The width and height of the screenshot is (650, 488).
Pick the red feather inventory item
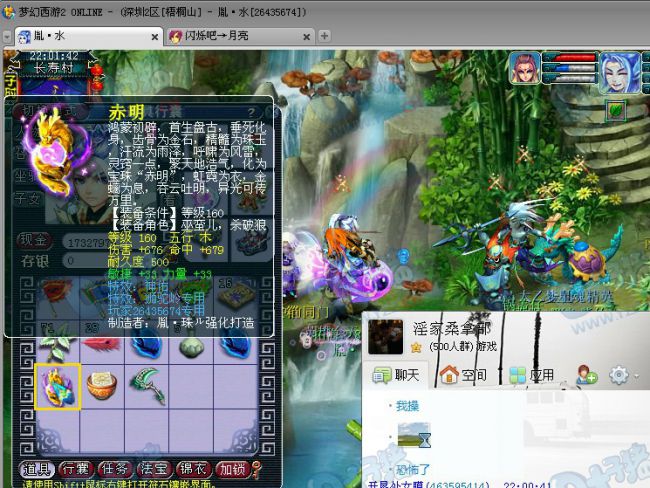pyautogui.click(x=102, y=345)
